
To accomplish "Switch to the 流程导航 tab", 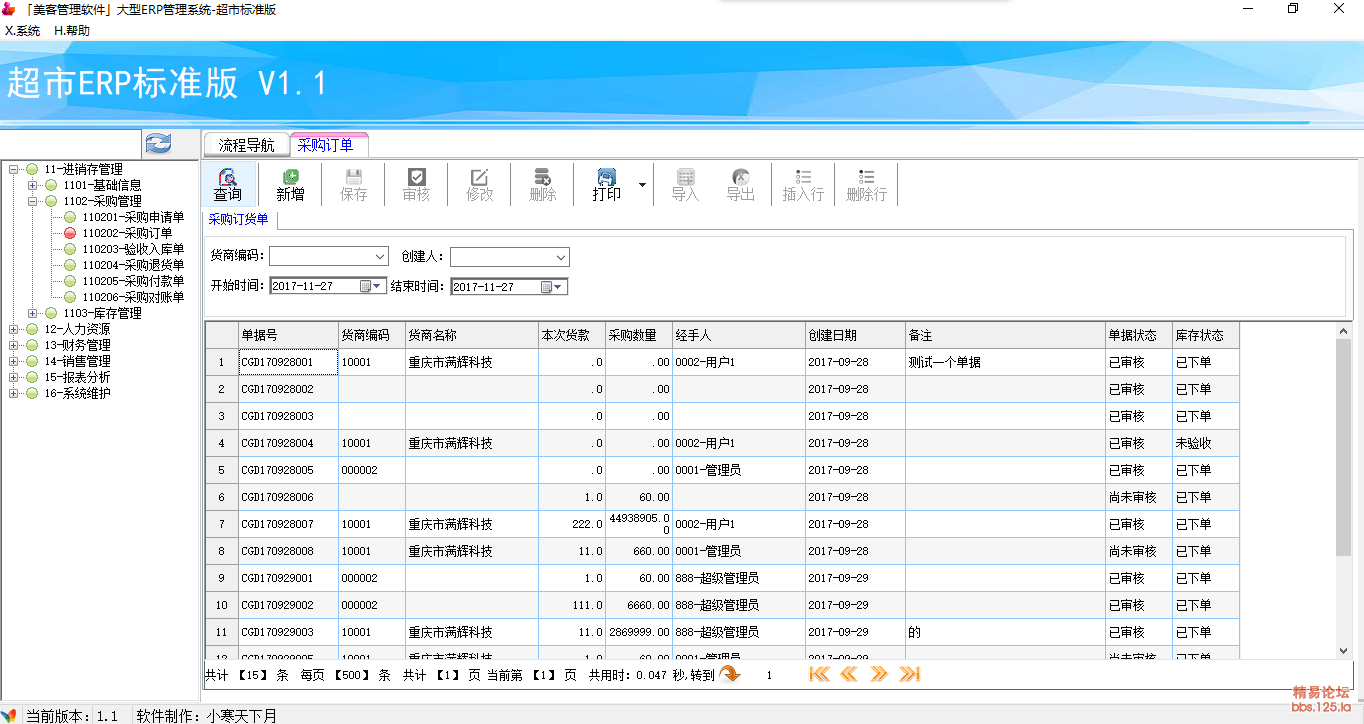I will point(246,145).
